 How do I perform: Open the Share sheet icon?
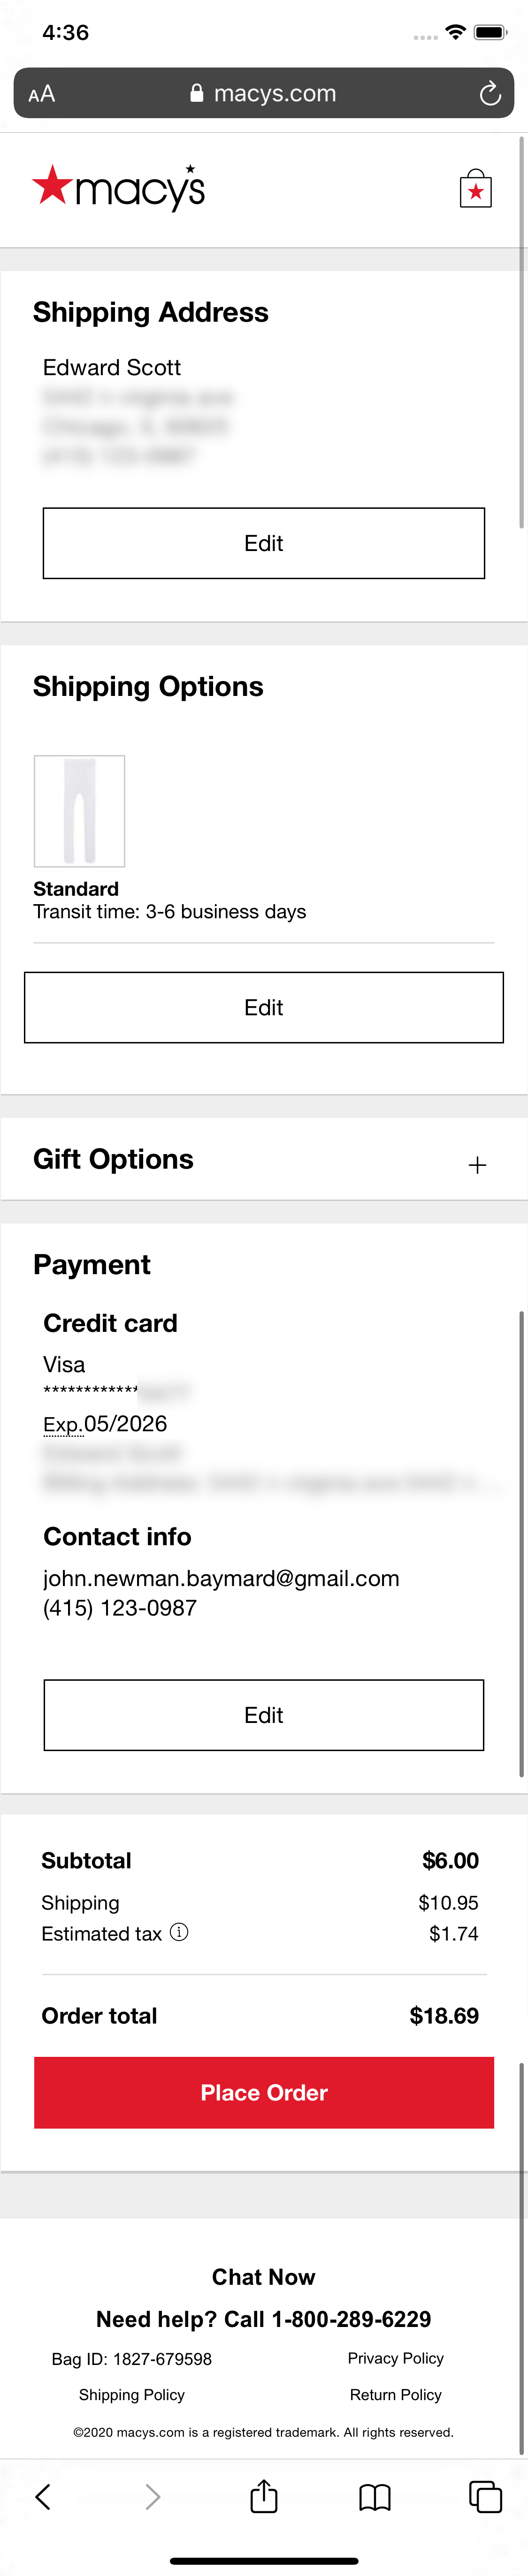point(263,2496)
